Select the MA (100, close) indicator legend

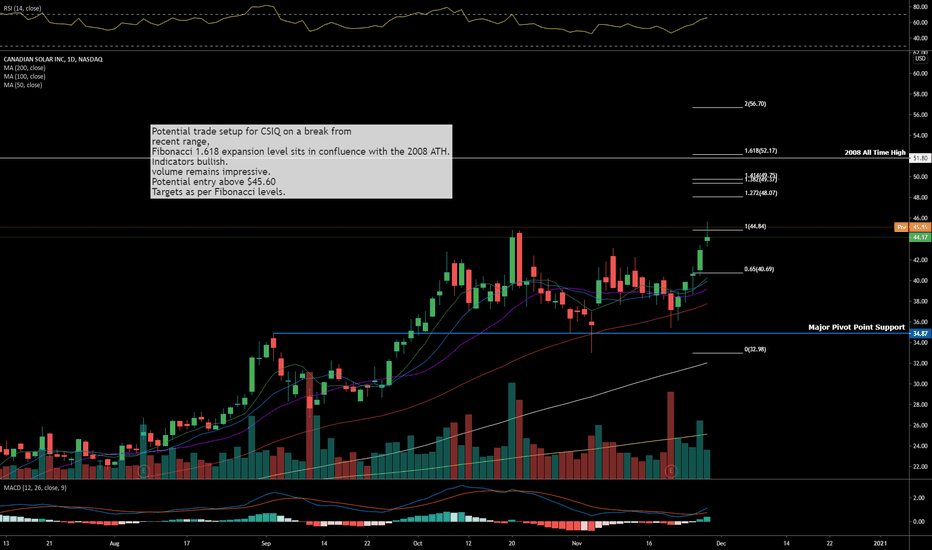24,76
